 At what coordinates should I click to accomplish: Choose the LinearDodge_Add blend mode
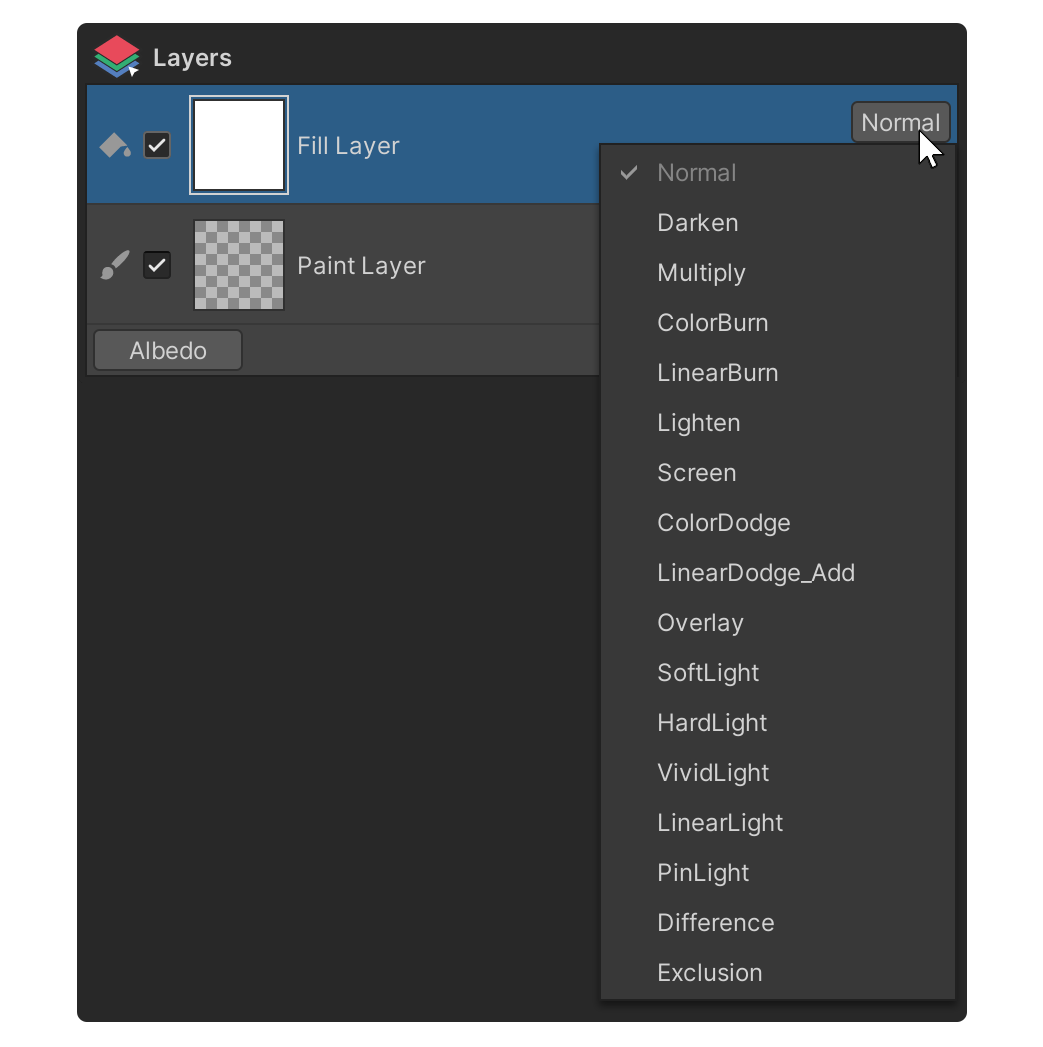coord(778,573)
